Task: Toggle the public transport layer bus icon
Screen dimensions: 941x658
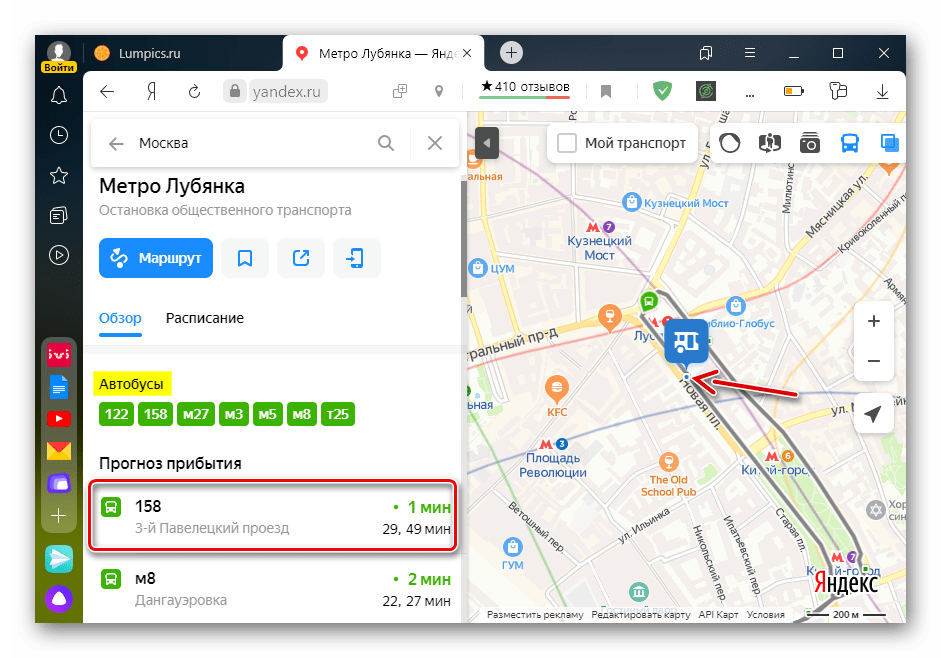Action: [849, 143]
